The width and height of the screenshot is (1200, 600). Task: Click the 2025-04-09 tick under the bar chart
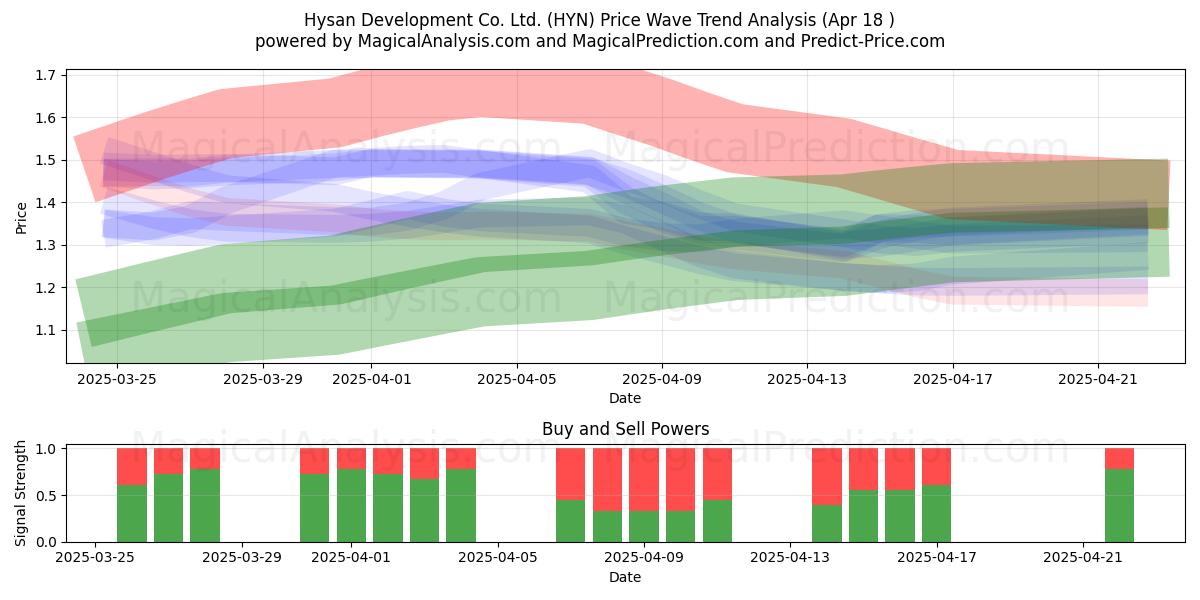click(x=644, y=558)
